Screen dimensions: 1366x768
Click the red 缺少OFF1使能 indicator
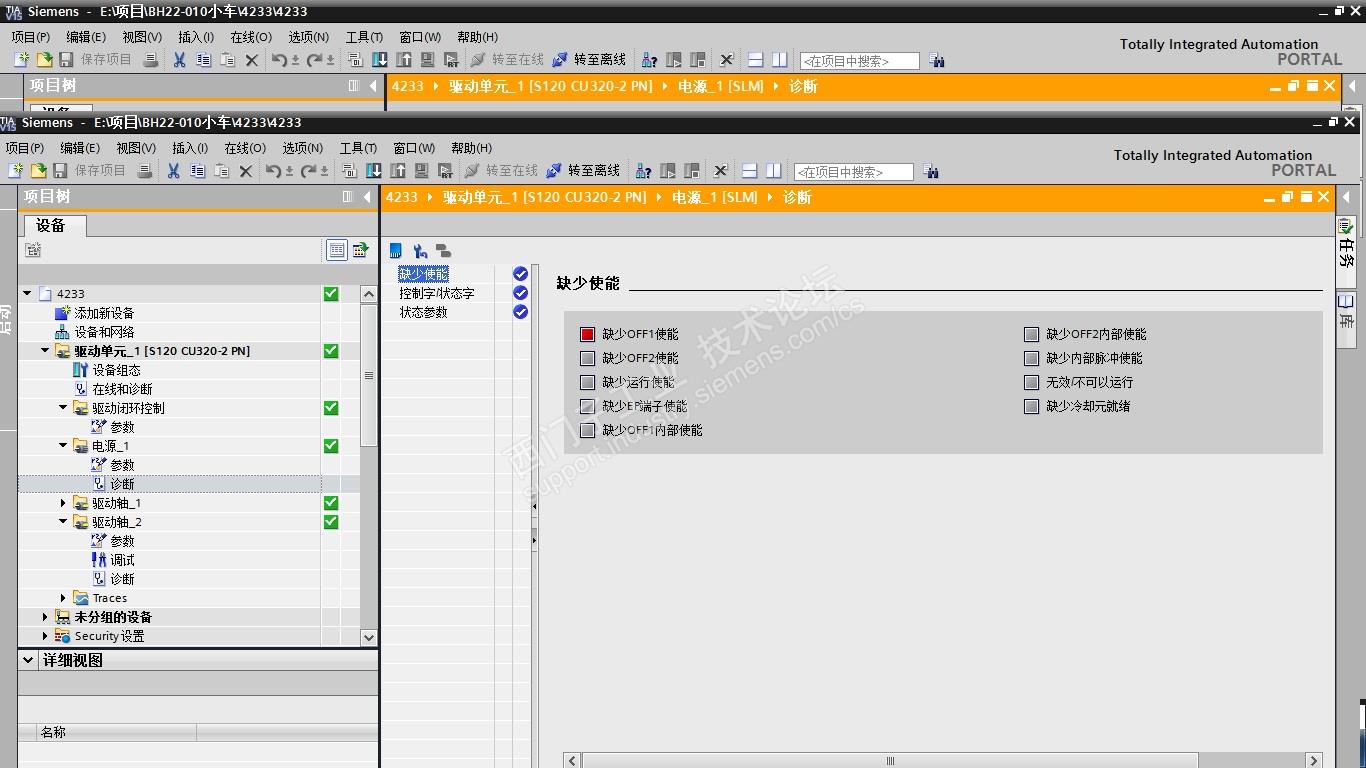click(587, 334)
